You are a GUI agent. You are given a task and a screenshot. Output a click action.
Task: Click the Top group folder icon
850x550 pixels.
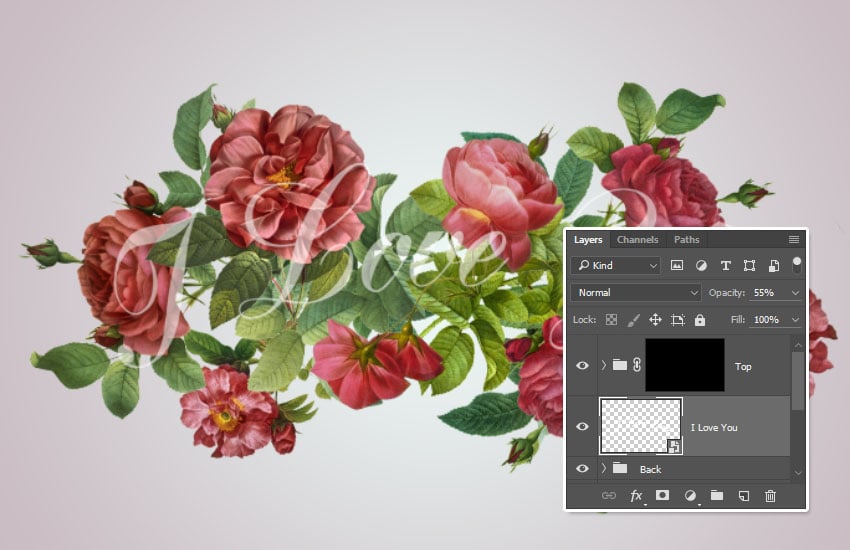pyautogui.click(x=620, y=365)
